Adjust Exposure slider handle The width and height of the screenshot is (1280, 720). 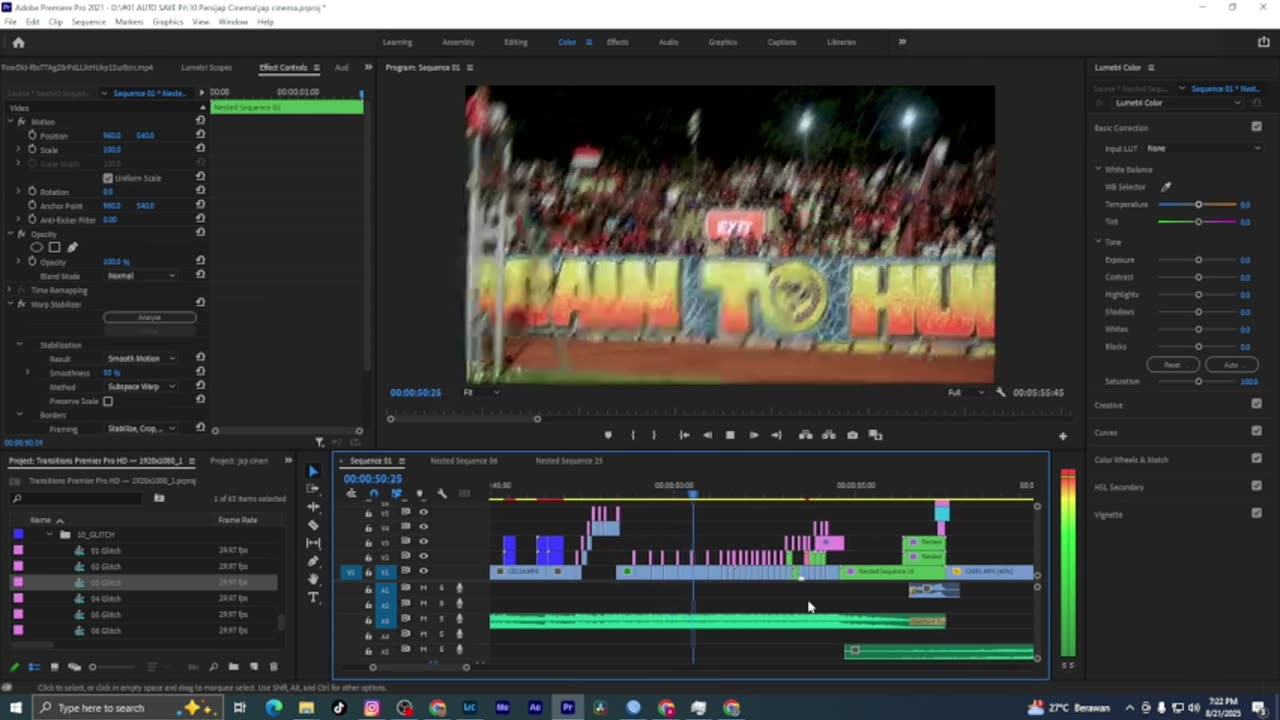[1198, 260]
